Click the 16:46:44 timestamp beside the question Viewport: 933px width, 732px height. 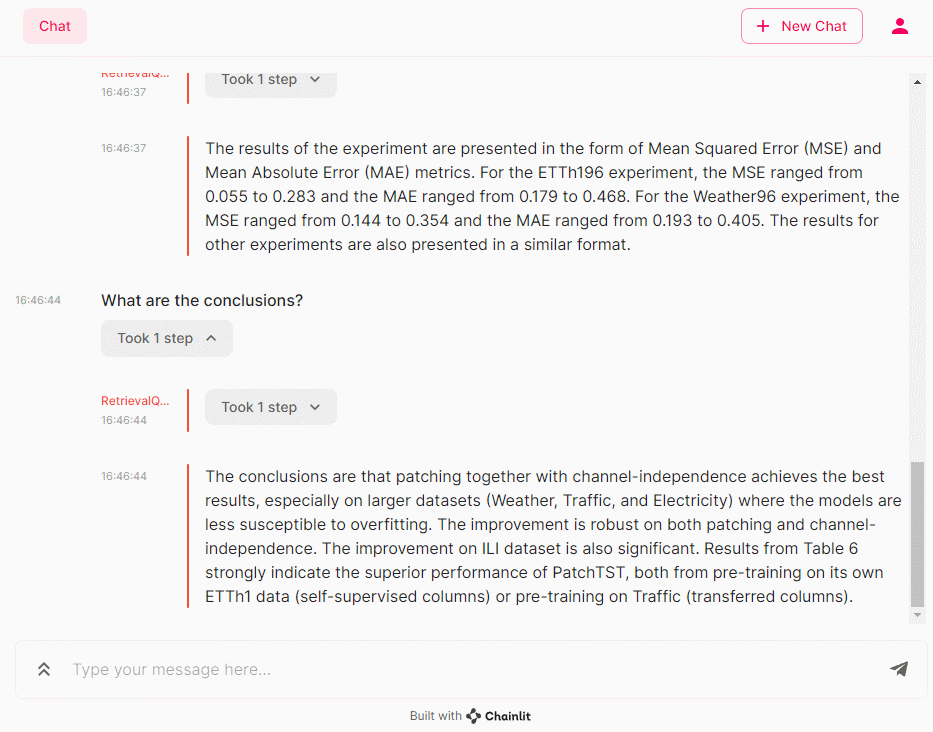(x=38, y=300)
